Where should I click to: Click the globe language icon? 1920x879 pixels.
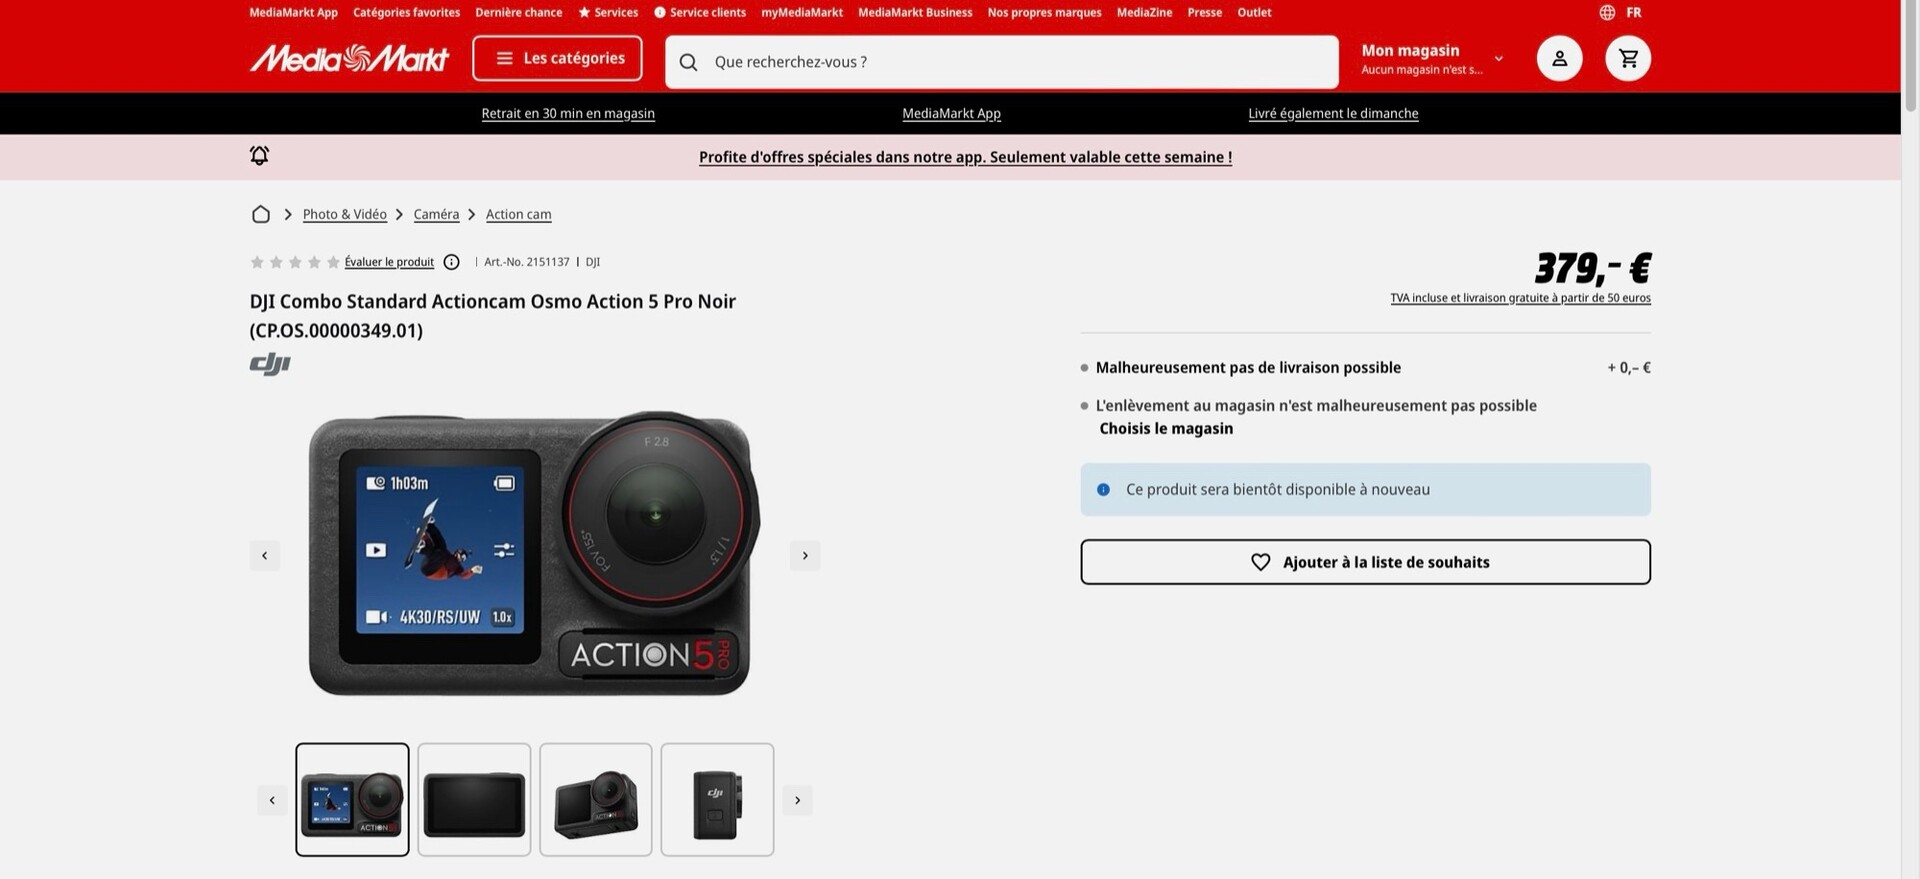pos(1607,12)
